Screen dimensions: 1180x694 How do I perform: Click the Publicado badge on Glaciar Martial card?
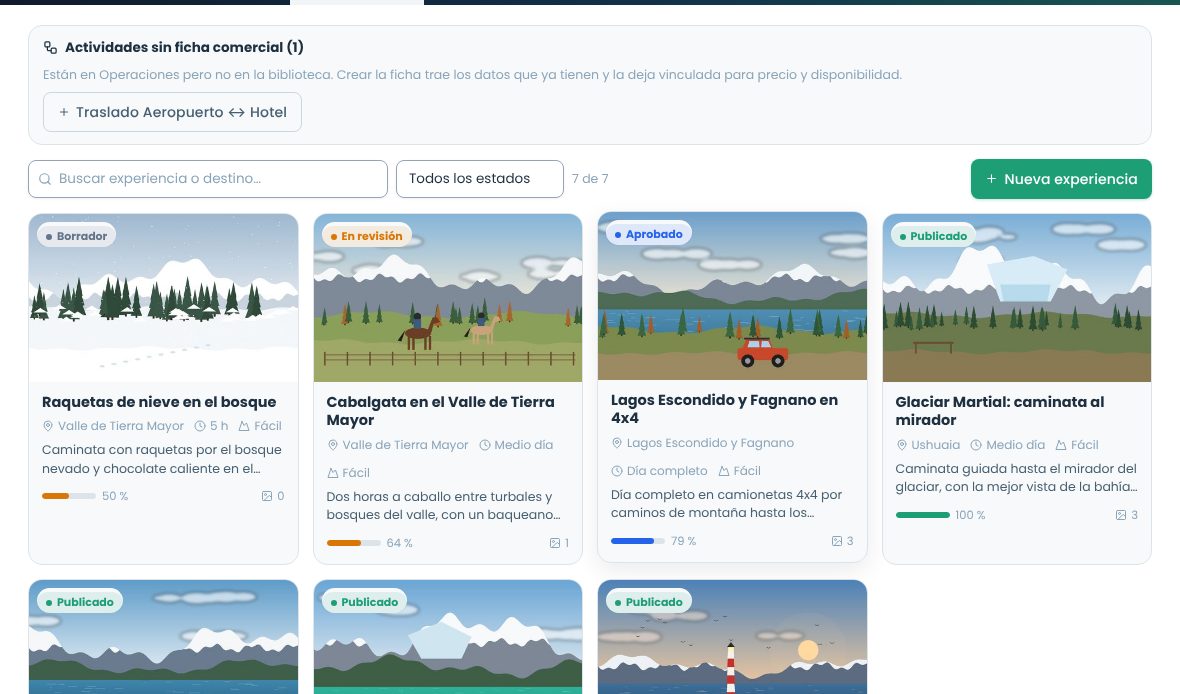(932, 236)
